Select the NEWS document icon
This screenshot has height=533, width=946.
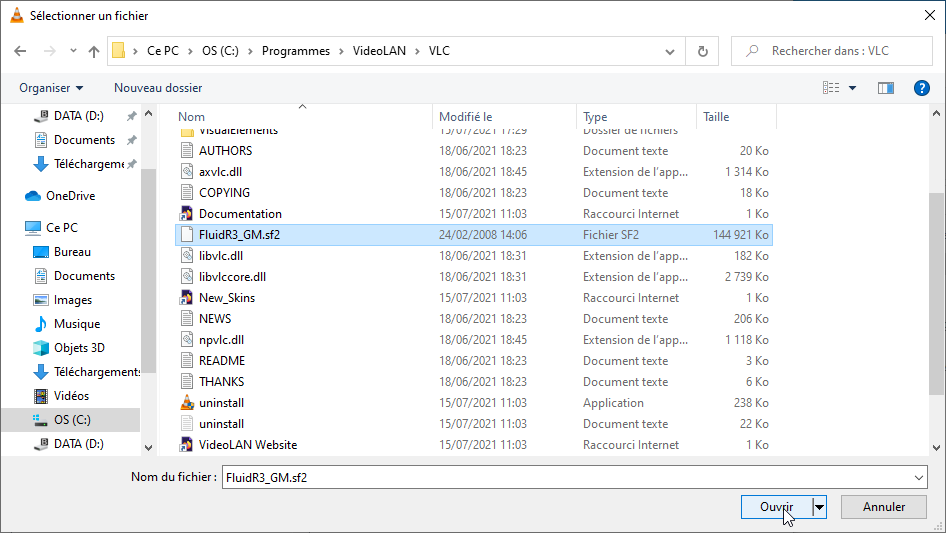[x=187, y=319]
